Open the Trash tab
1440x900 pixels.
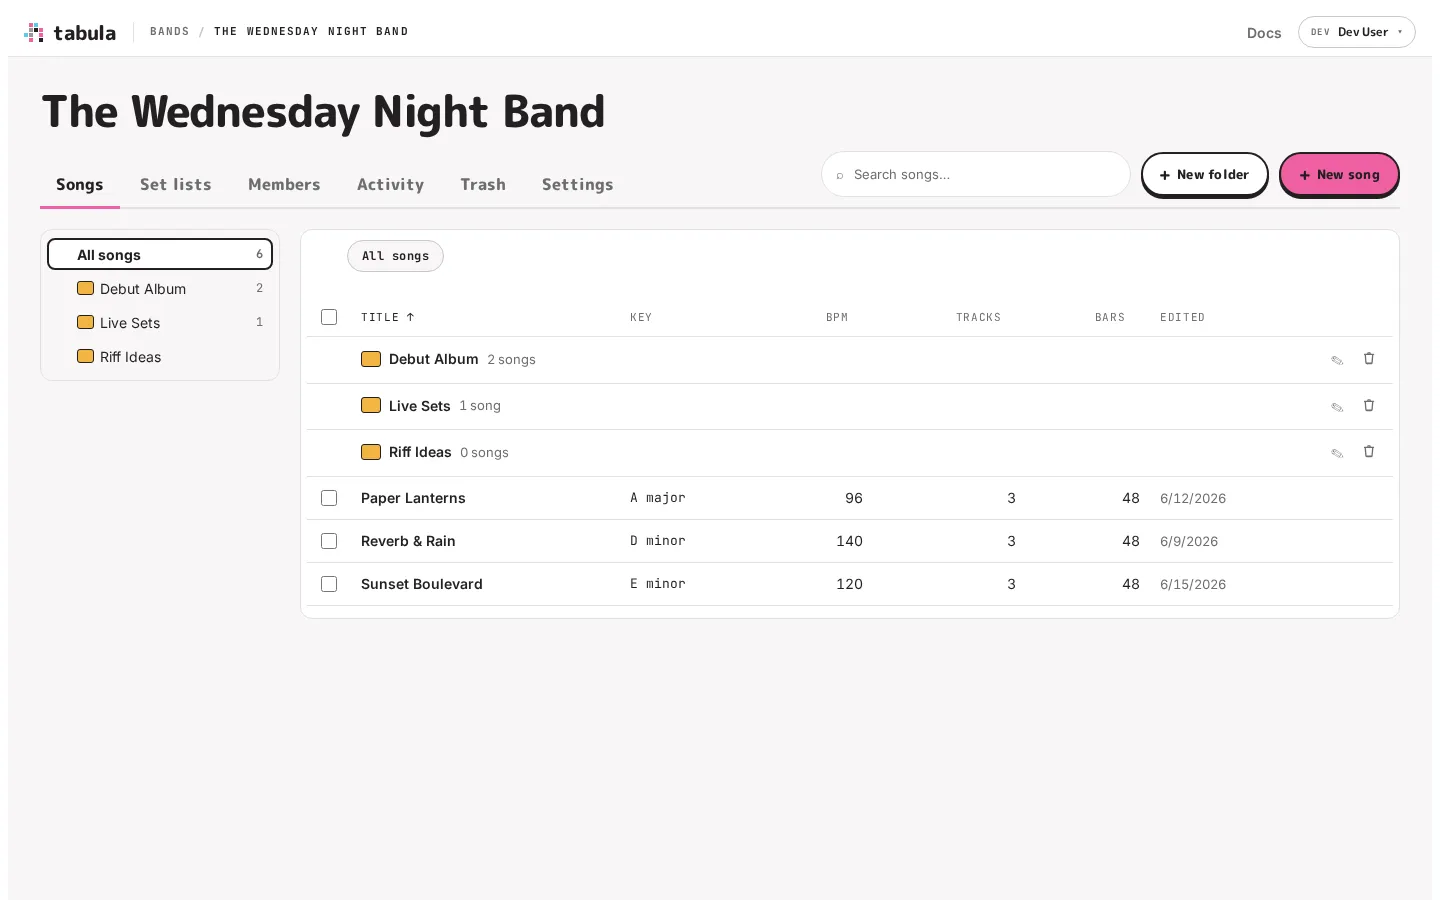pos(483,184)
